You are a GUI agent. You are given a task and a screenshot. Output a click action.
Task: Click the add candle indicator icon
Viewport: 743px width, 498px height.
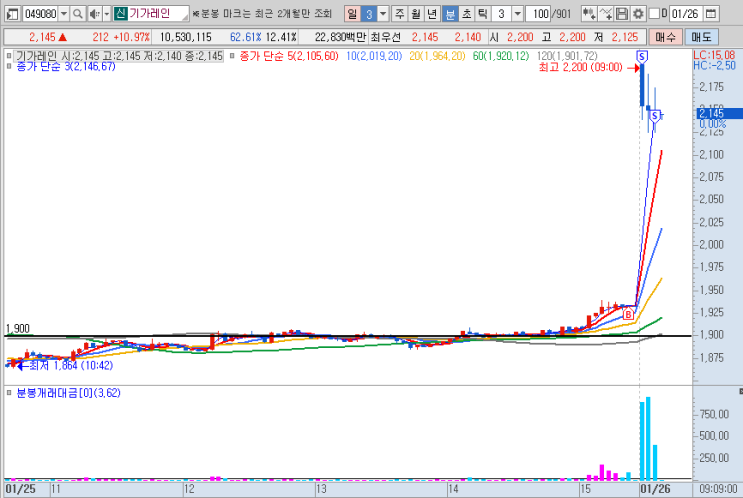(x=589, y=14)
